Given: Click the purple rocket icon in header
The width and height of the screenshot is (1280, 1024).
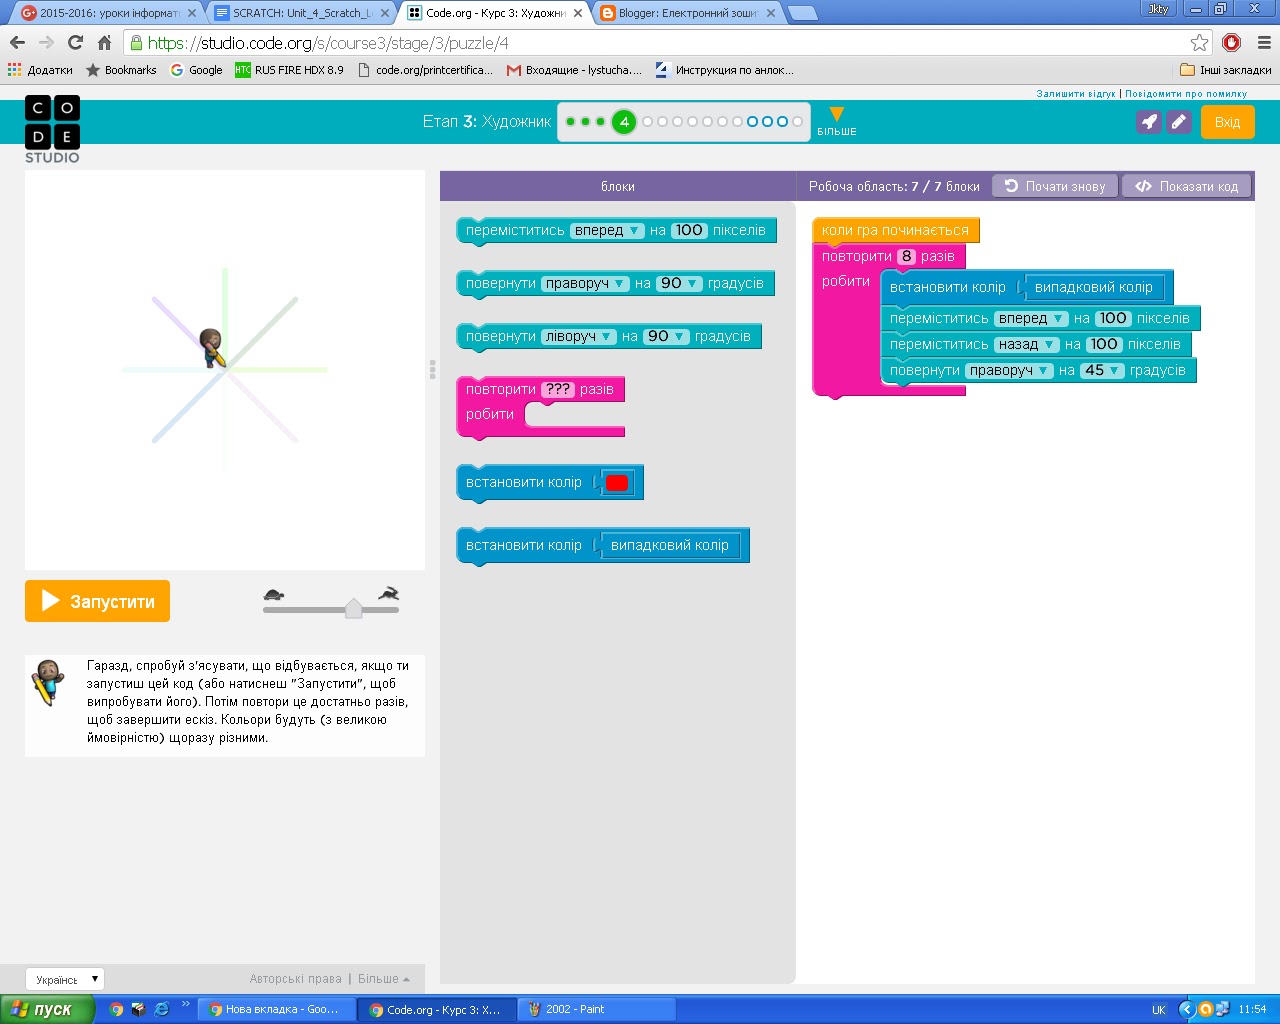Looking at the screenshot, I should pyautogui.click(x=1149, y=122).
